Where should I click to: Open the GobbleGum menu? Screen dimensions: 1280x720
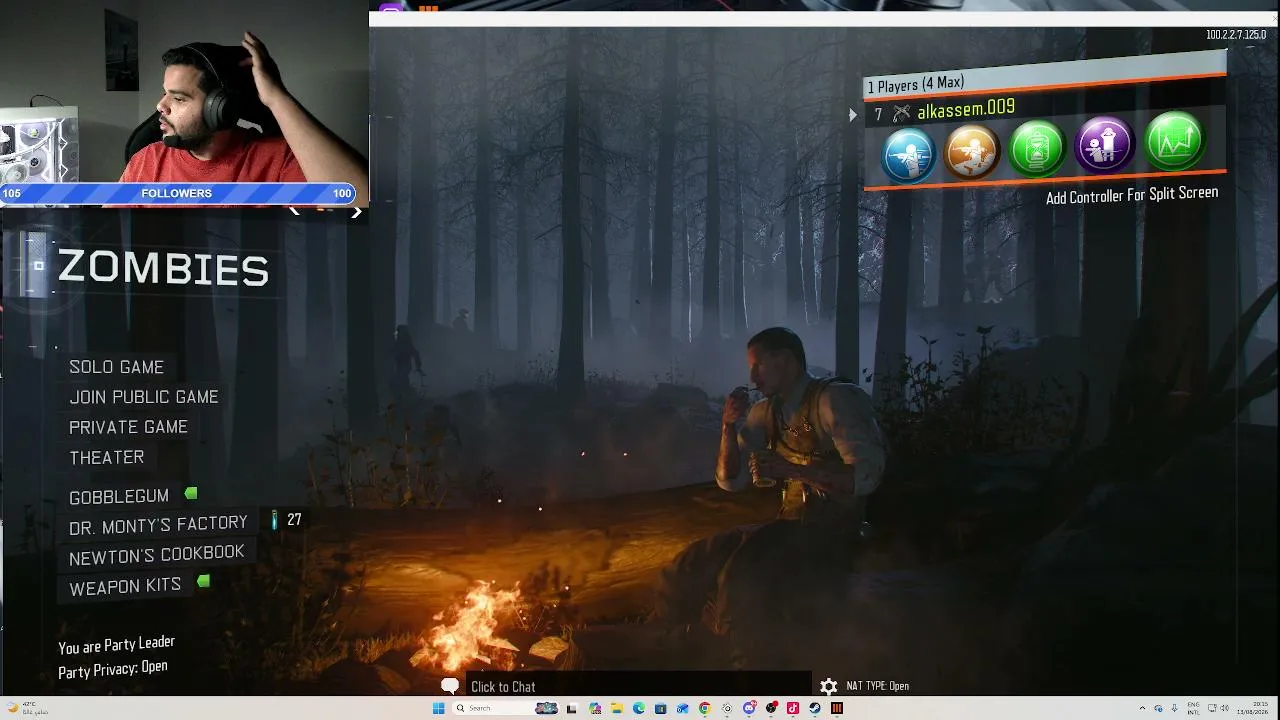119,496
